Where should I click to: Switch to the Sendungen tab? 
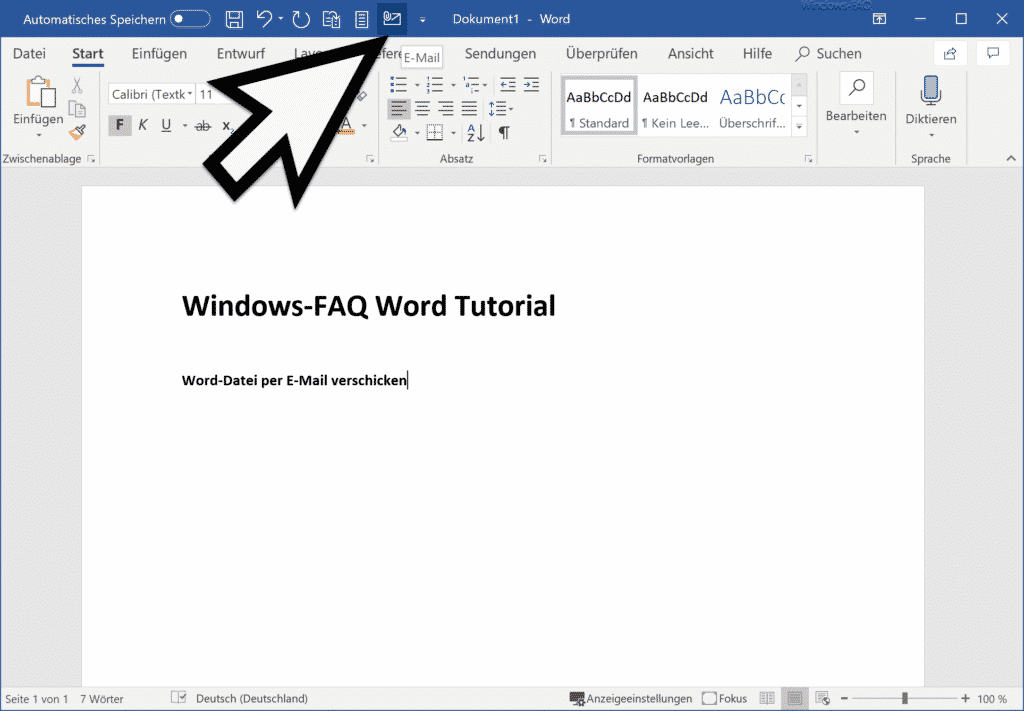[500, 54]
